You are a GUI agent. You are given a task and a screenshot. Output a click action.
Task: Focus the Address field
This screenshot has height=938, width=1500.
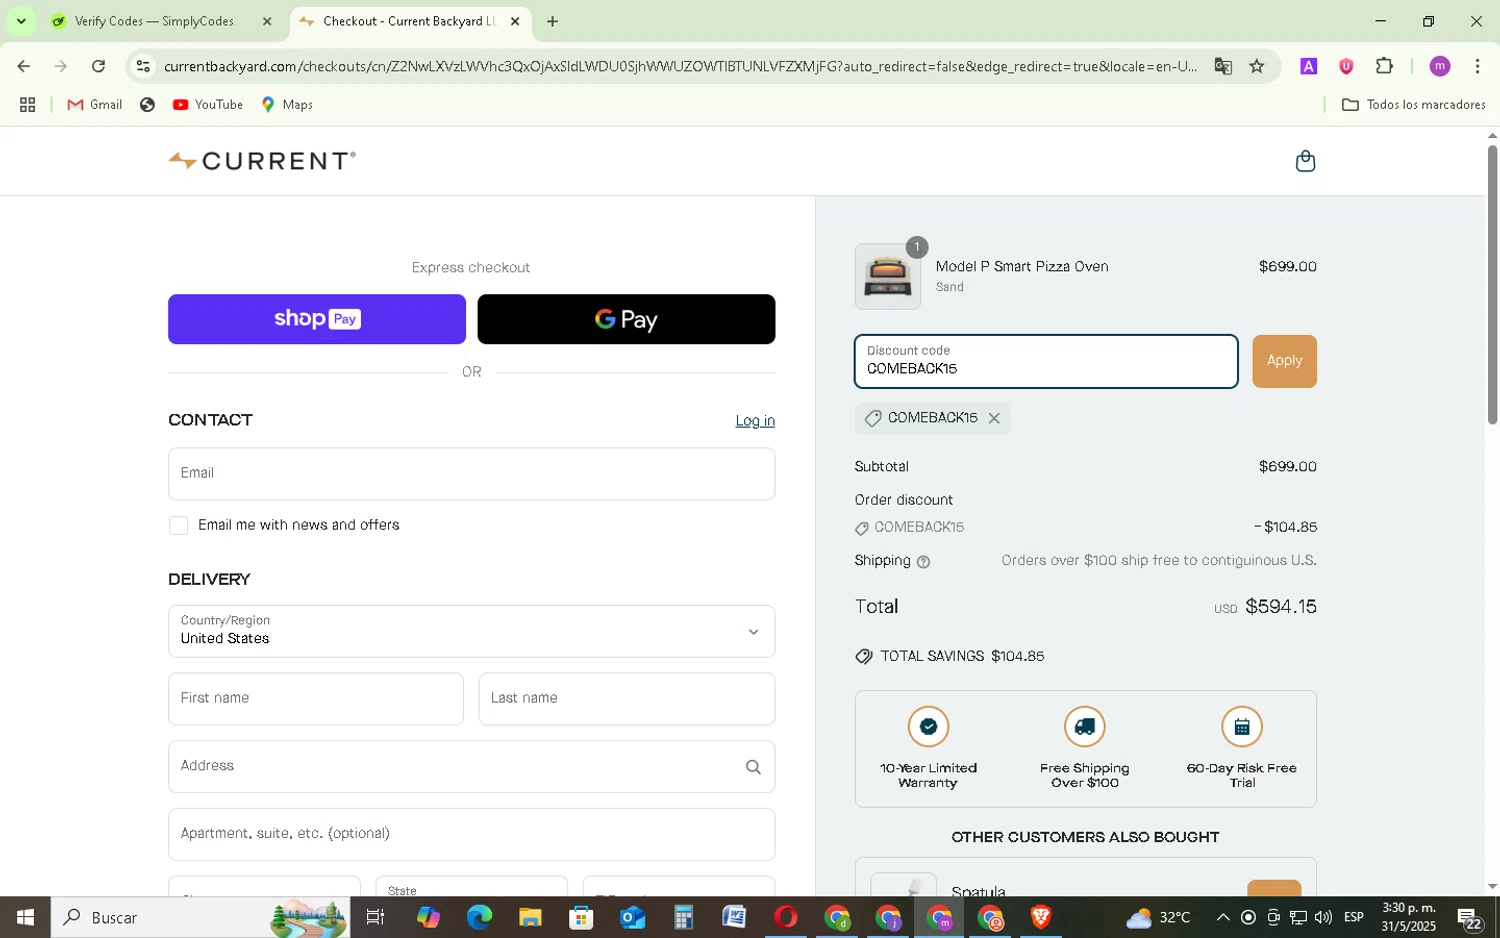[471, 767]
